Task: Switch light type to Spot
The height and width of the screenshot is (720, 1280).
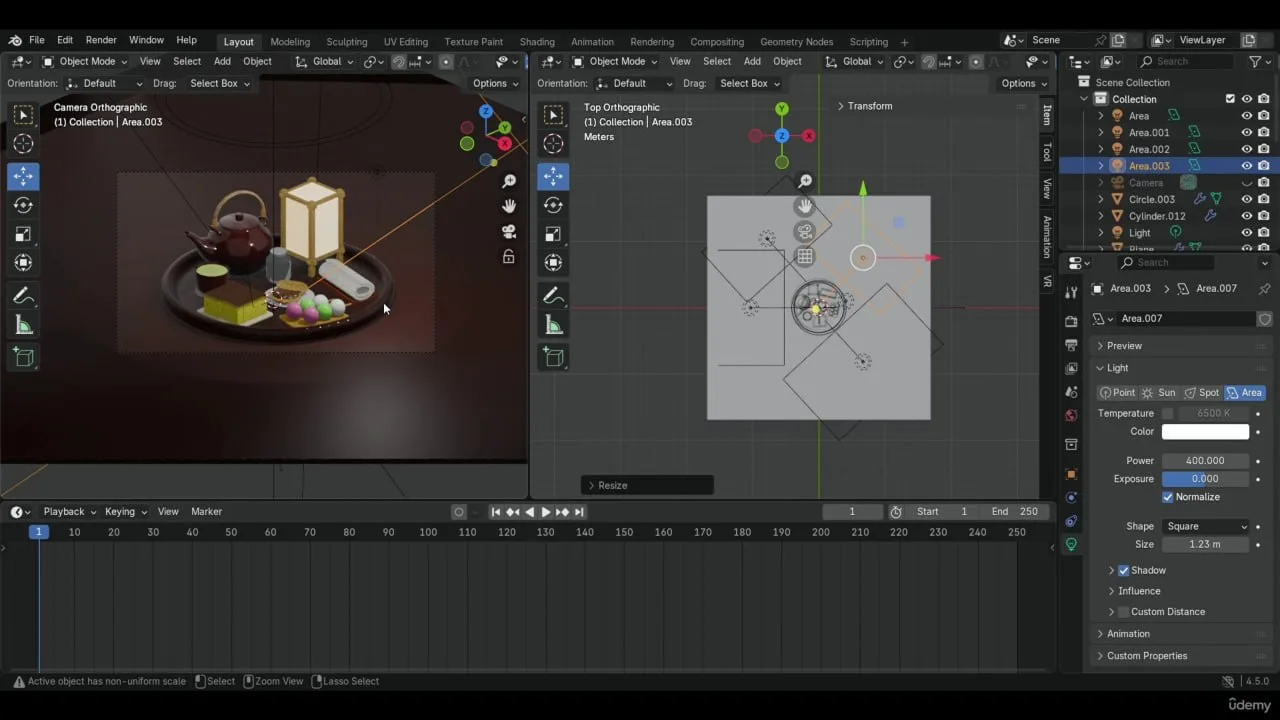Action: pyautogui.click(x=1202, y=393)
